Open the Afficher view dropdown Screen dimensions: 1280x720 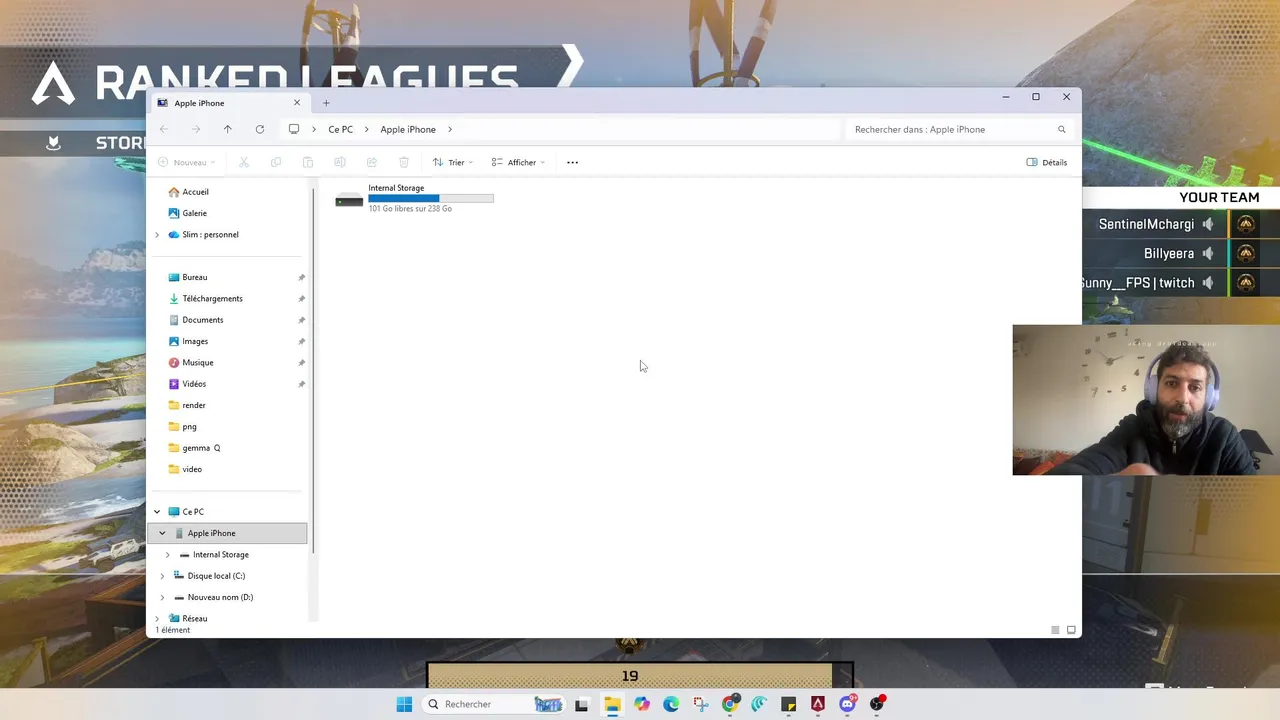[518, 162]
